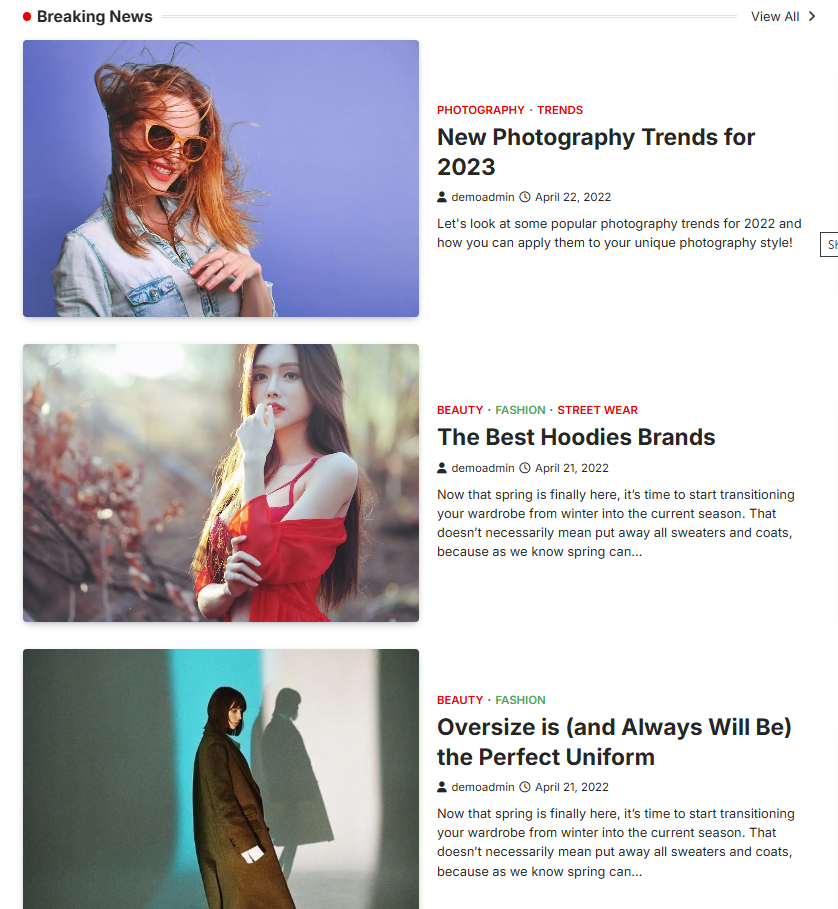This screenshot has width=838, height=909.
Task: Click the partially visible button at right edge
Action: pos(829,244)
